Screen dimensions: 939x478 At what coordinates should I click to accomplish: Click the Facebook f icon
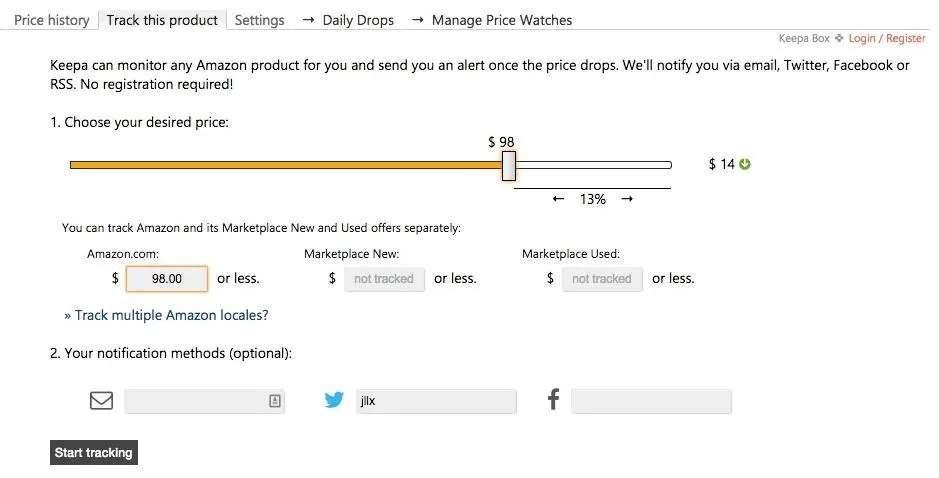click(554, 399)
